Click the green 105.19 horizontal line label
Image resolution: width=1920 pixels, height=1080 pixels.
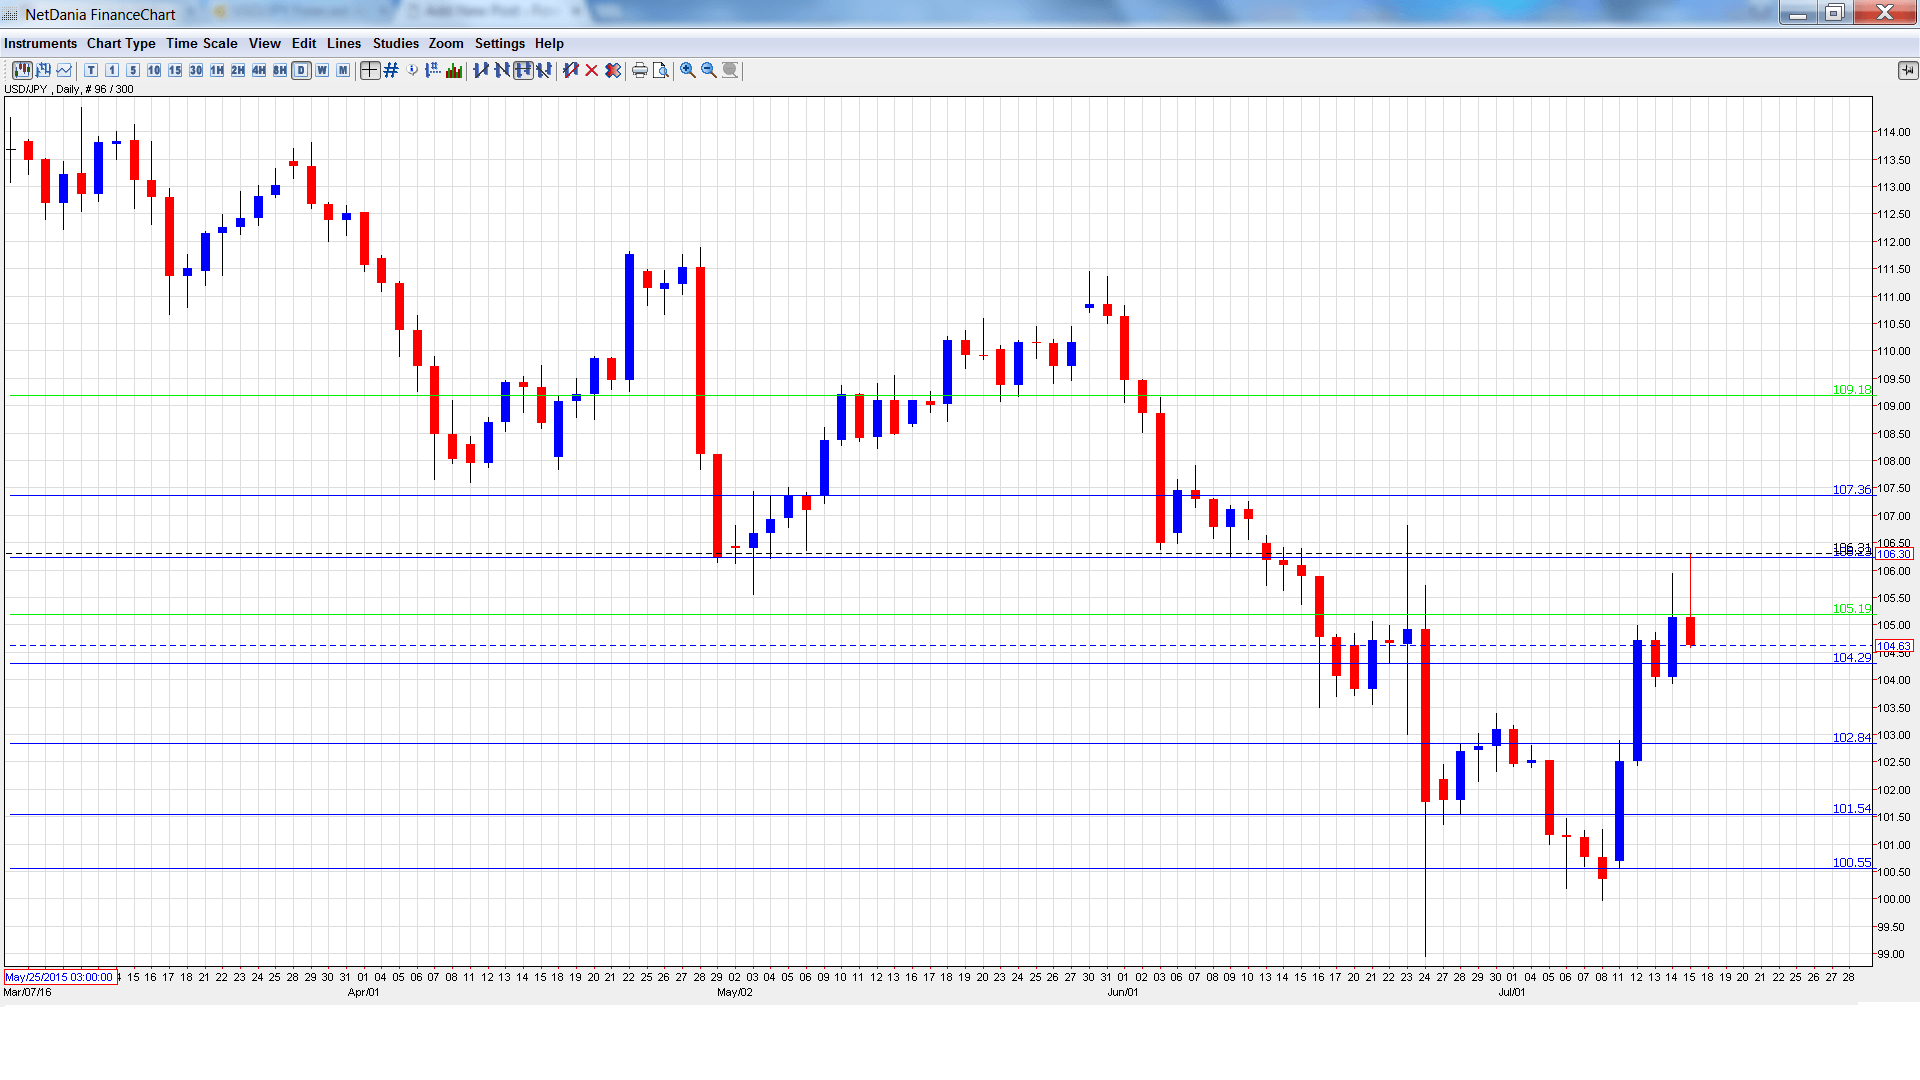click(1851, 608)
